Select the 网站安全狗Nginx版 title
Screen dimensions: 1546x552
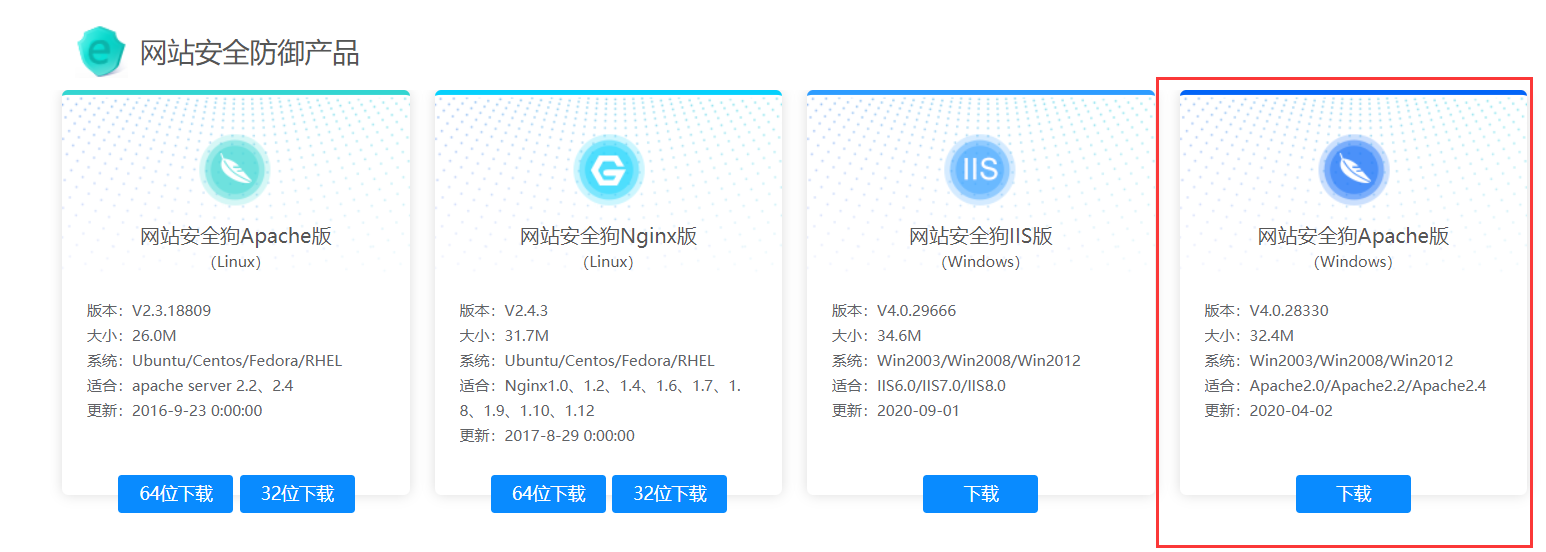(608, 237)
